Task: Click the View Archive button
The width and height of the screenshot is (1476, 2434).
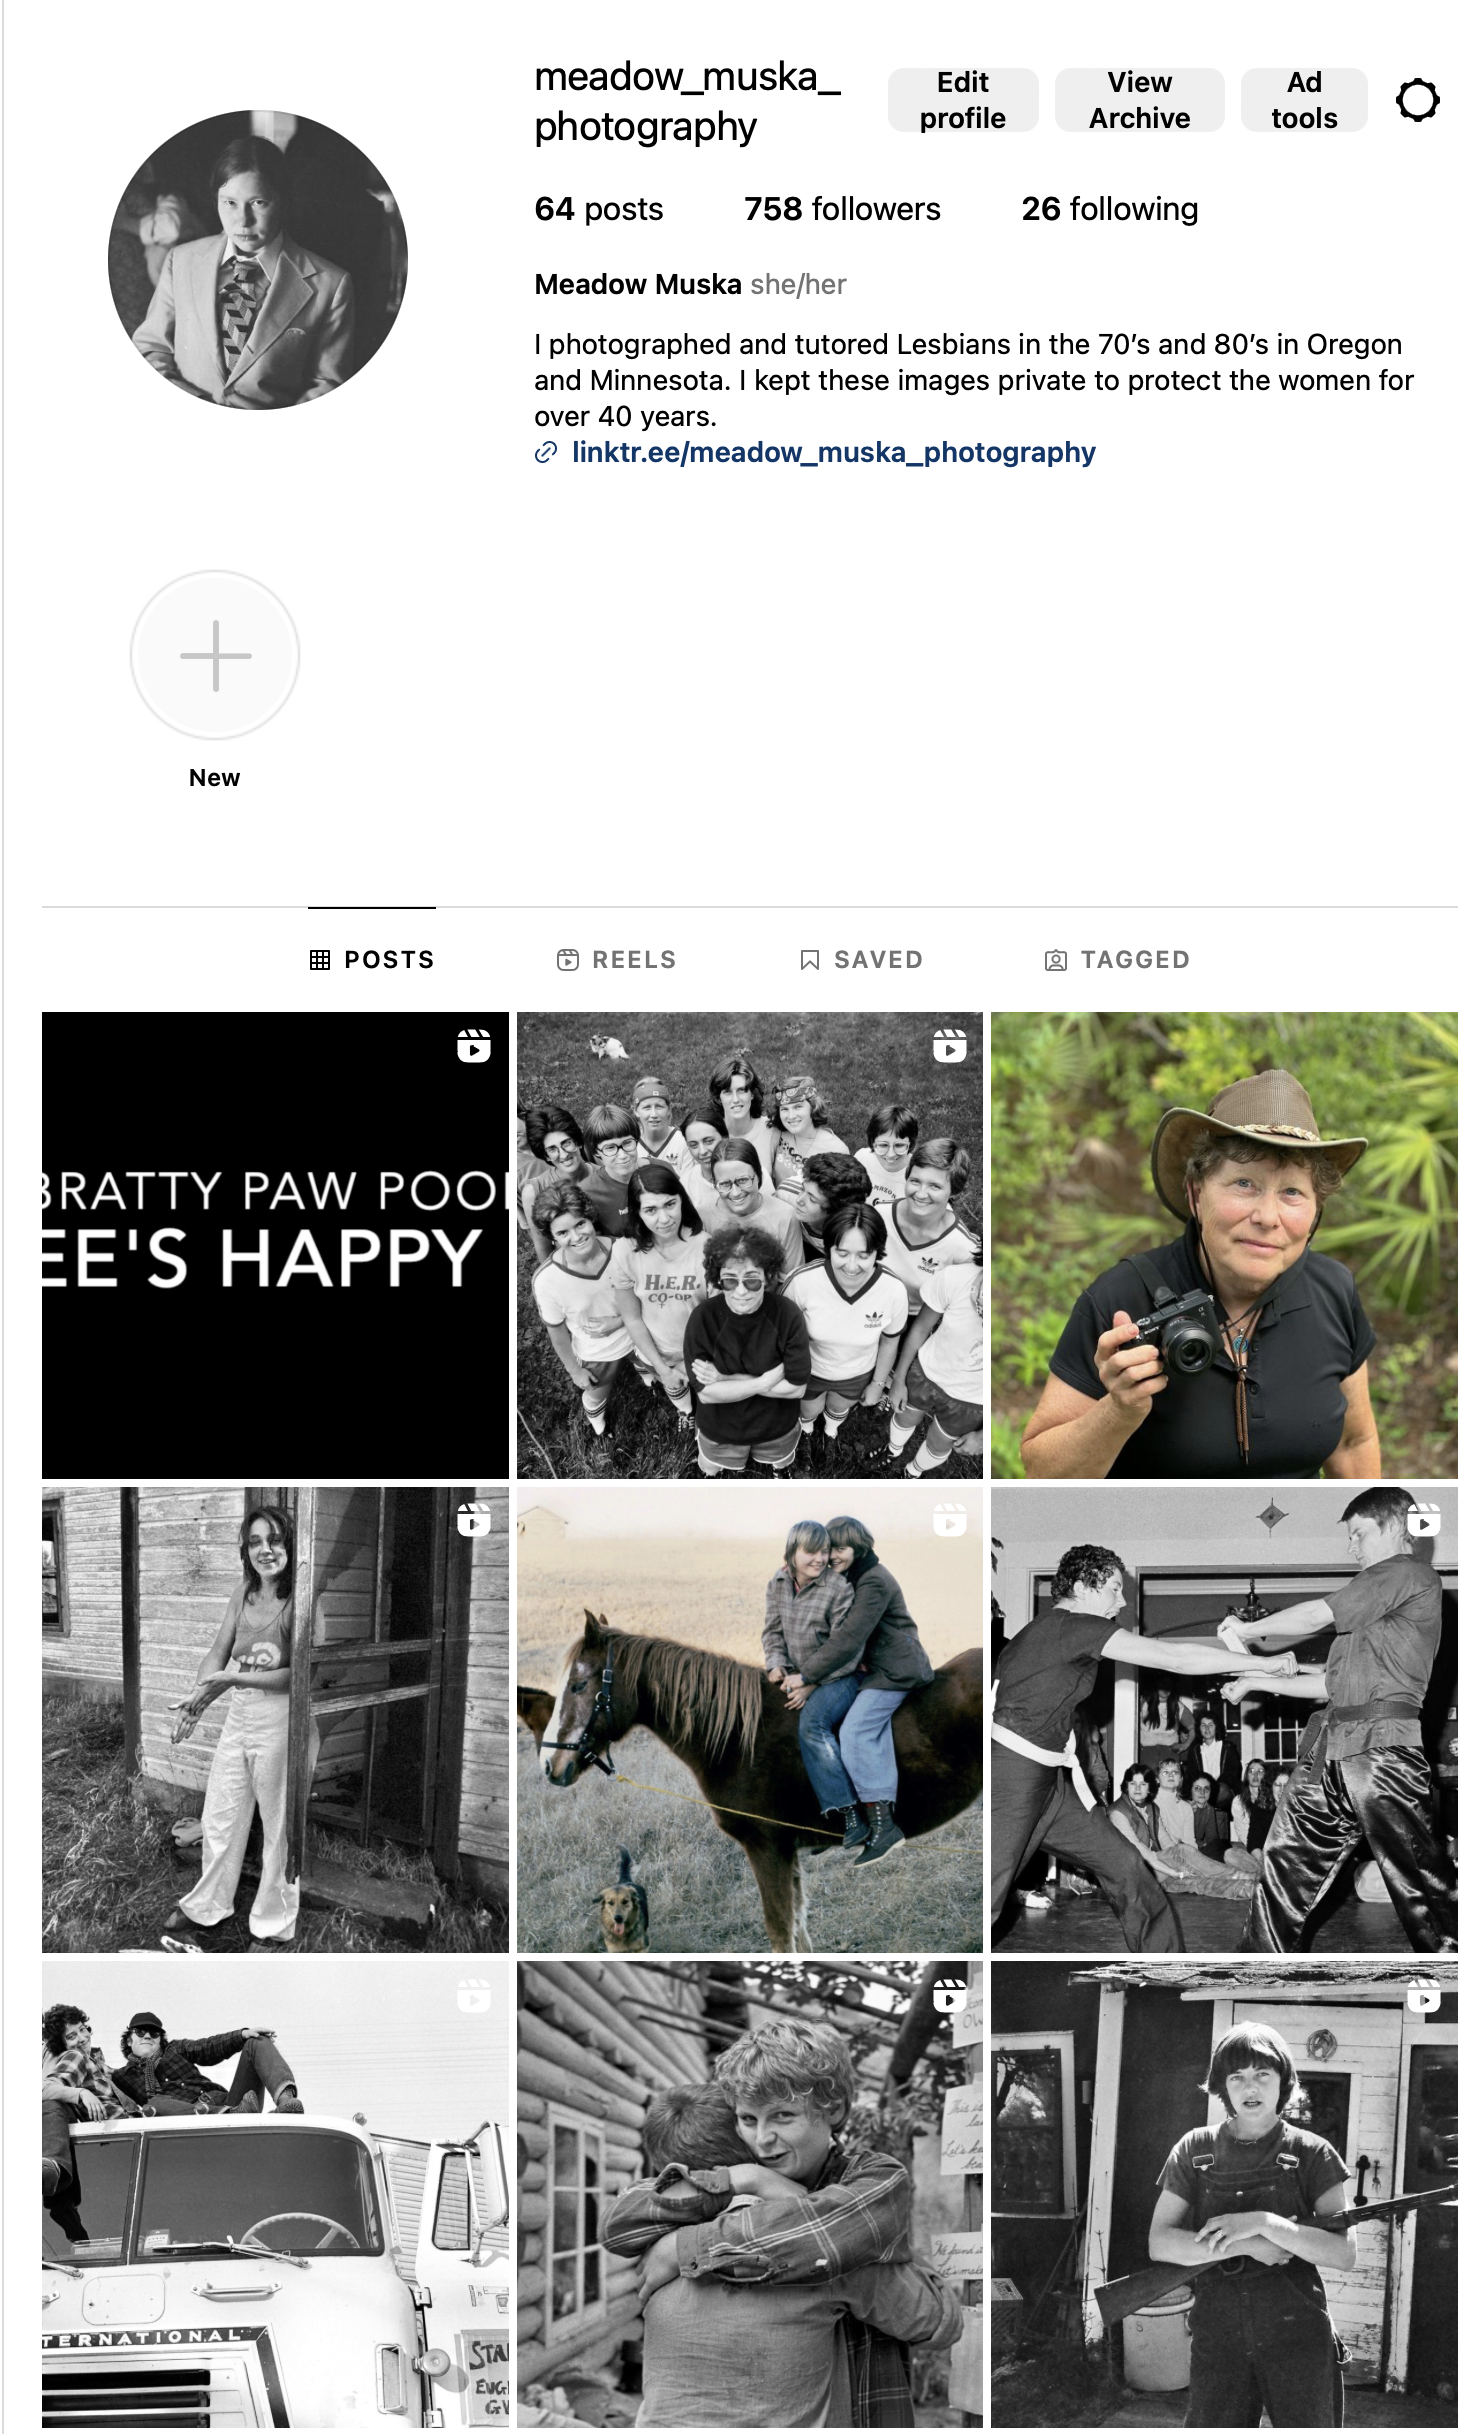Action: click(1140, 100)
